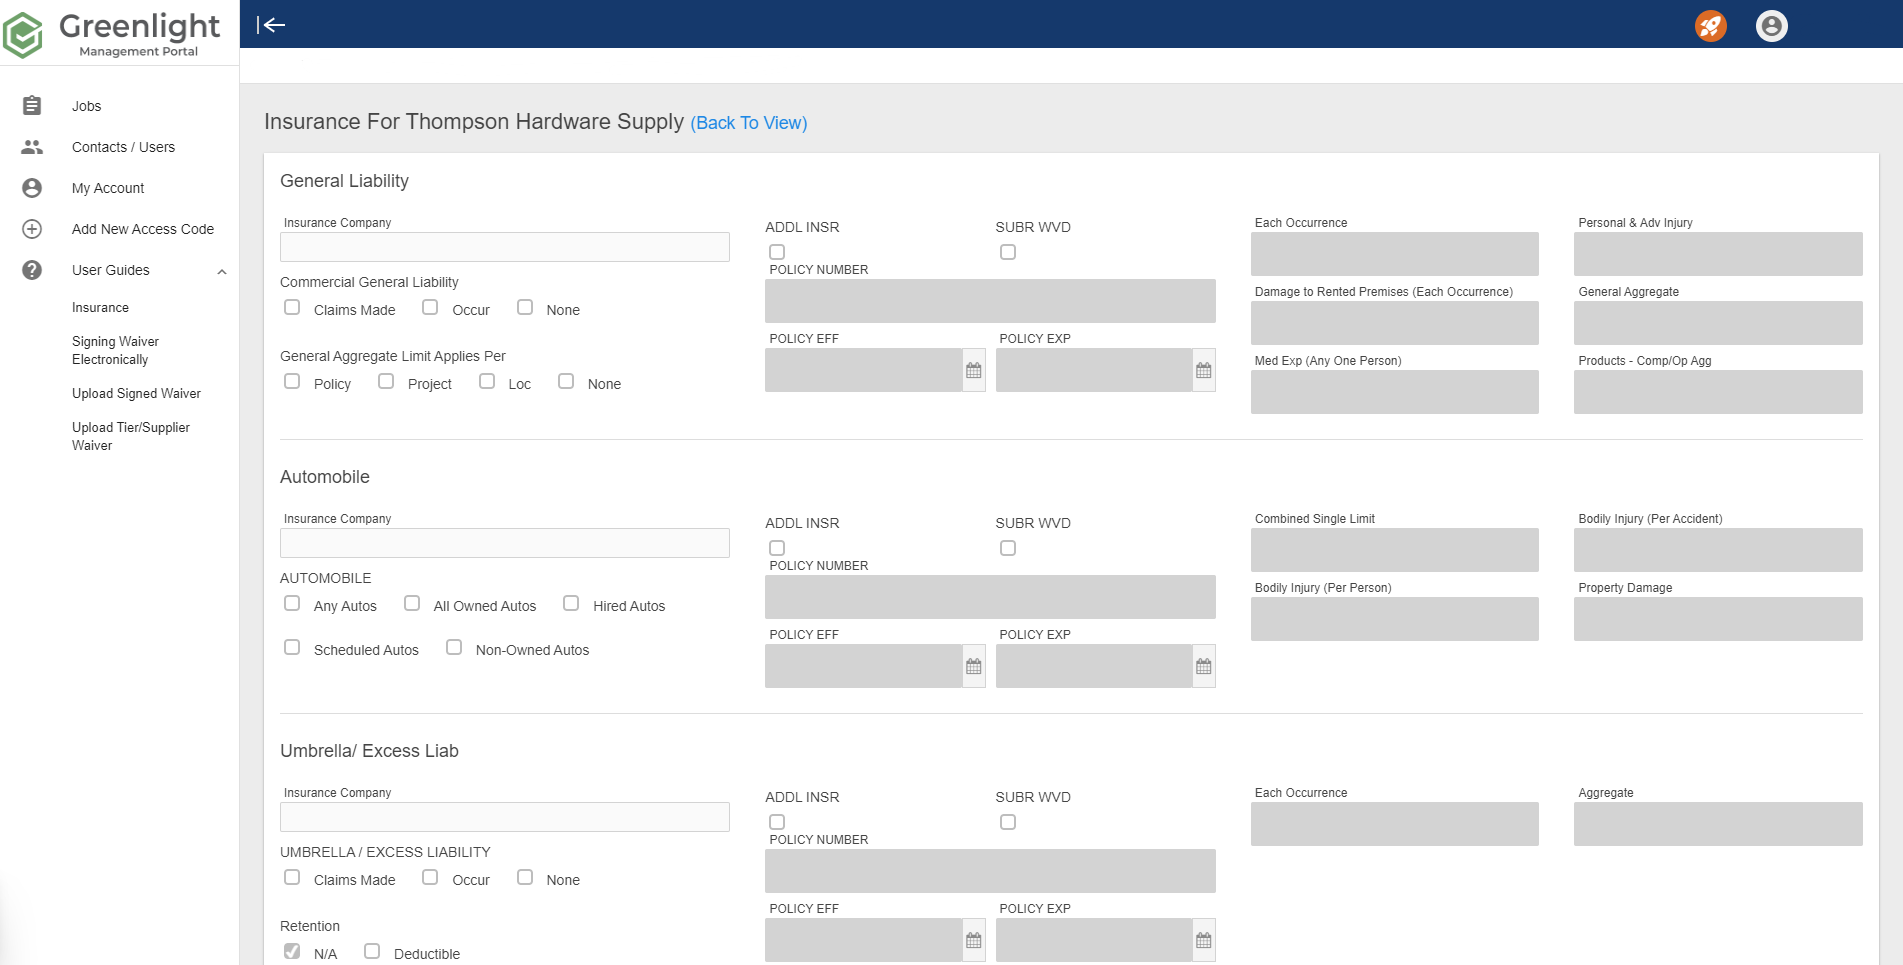The image size is (1903, 965).
Task: Open Umbrella Policy Exp calendar icon
Action: [x=1204, y=941]
